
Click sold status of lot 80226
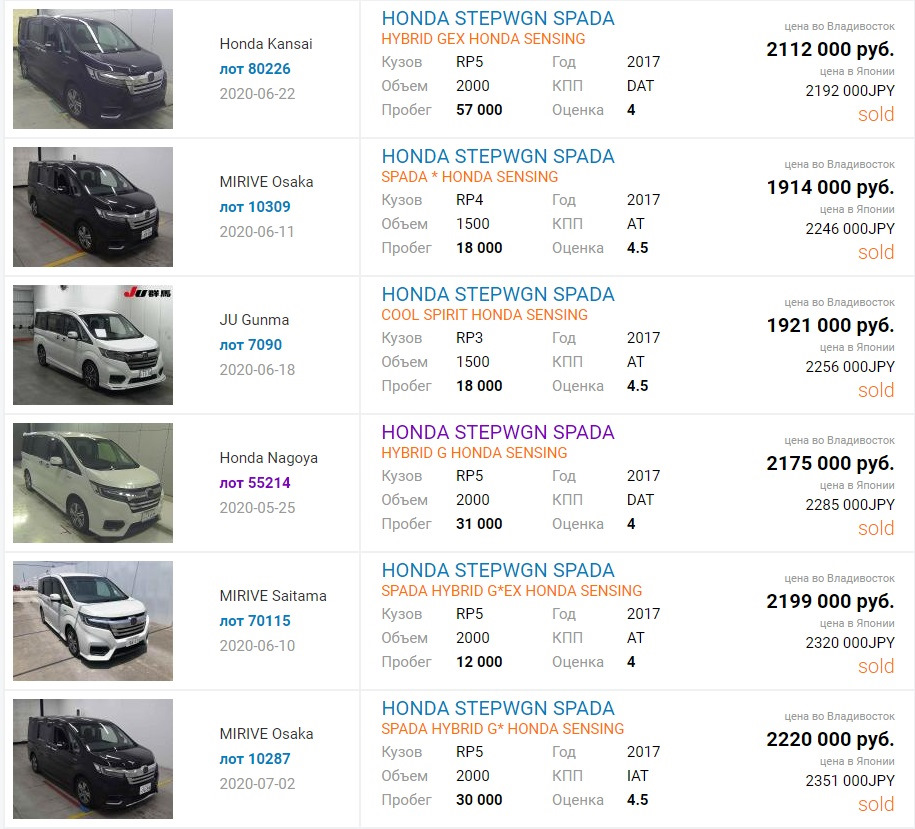[x=876, y=114]
